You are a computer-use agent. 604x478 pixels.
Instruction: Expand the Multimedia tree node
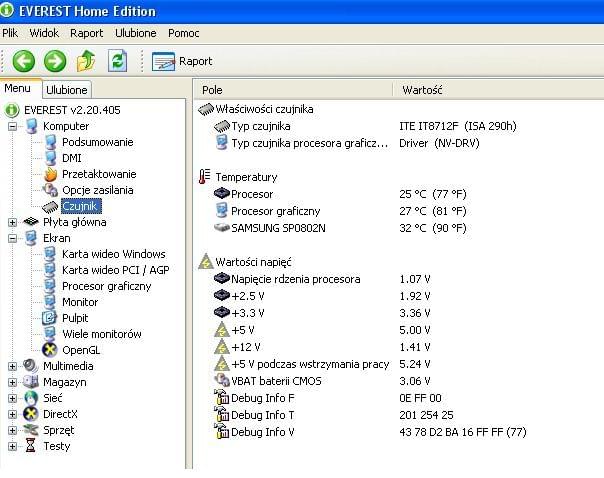click(12, 366)
